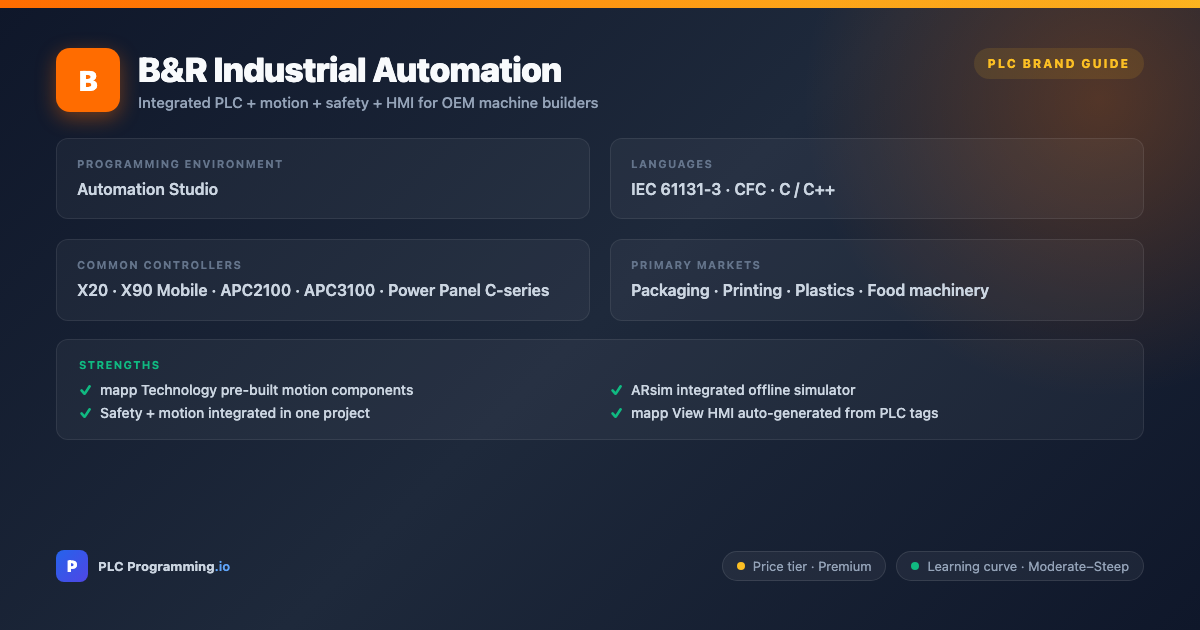Click the yellow dot in Price tier pill
Screen dimensions: 1200x630
(741, 566)
